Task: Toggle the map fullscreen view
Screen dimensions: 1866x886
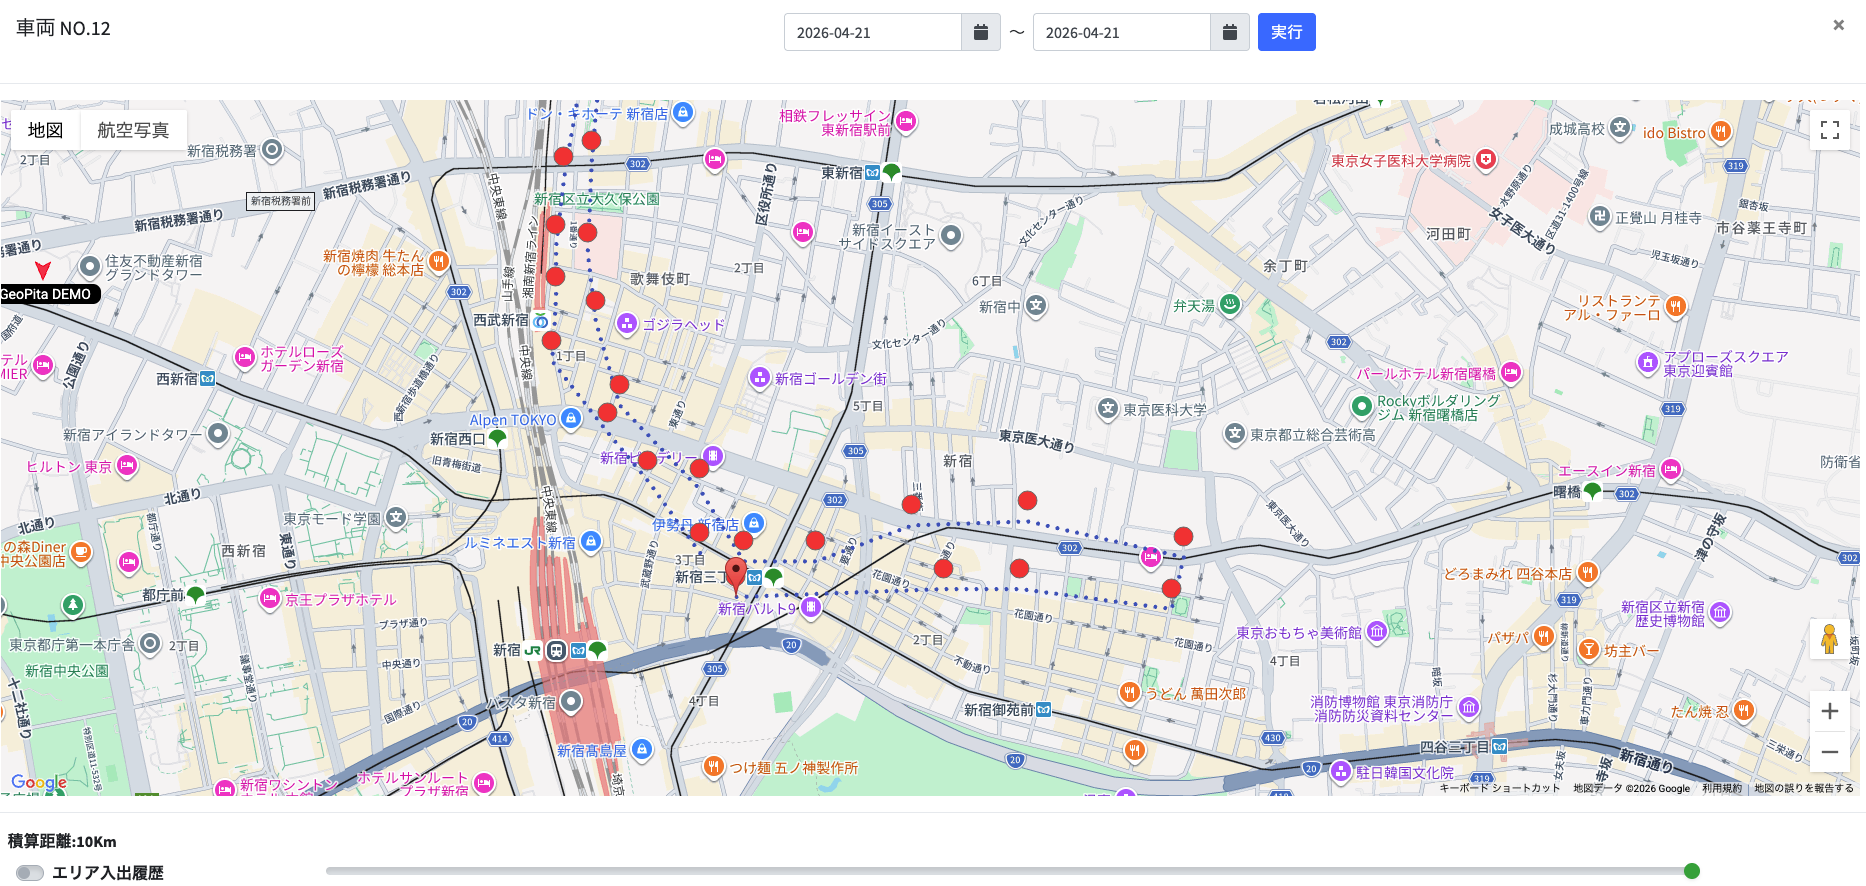Action: (1830, 130)
